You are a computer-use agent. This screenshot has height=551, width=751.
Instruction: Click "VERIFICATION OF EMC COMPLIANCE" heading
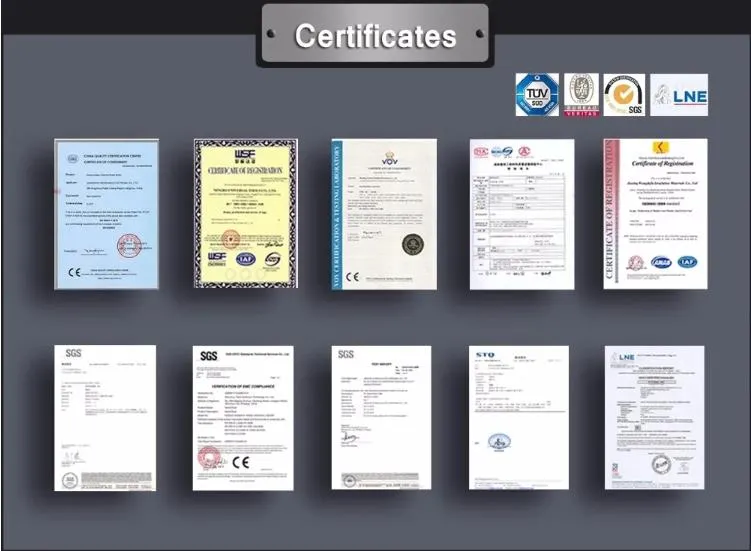(243, 386)
